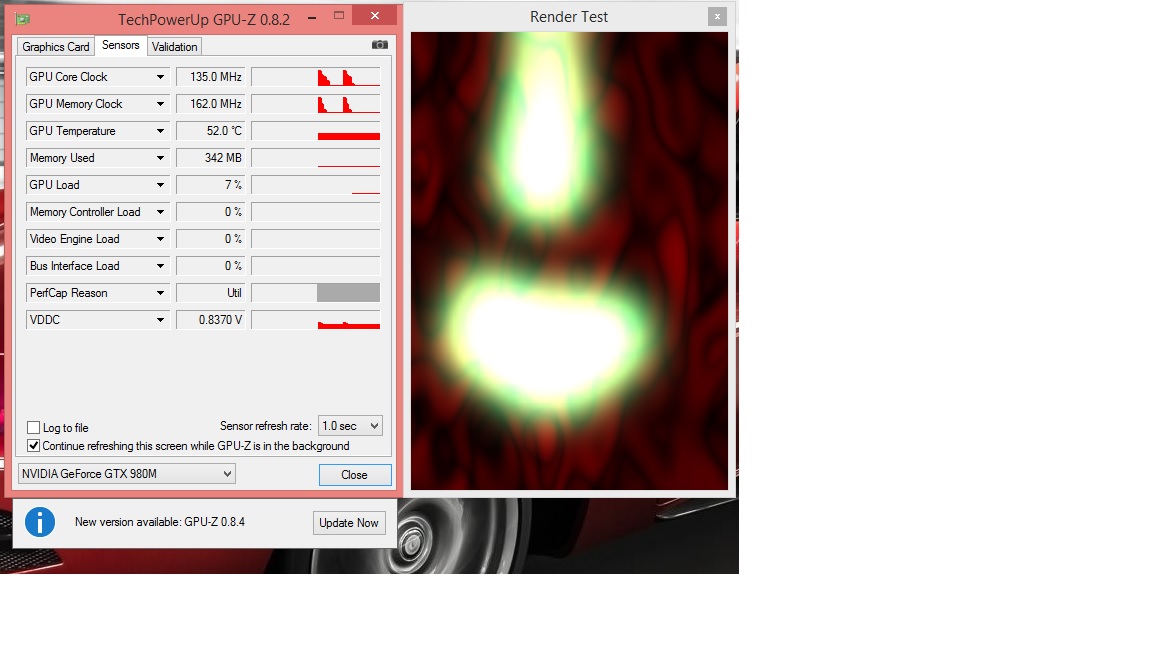Close the GPU-Z window from title bar

[375, 15]
